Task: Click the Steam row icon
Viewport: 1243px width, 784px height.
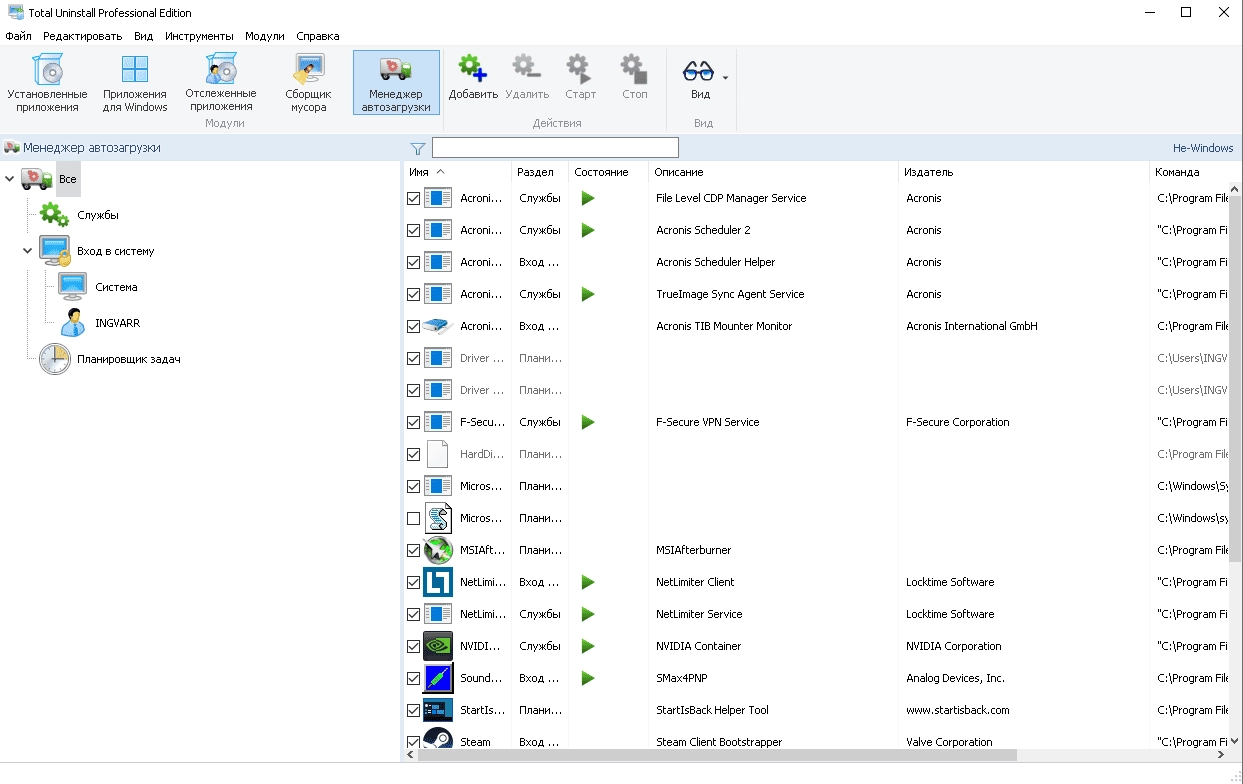Action: 438,740
